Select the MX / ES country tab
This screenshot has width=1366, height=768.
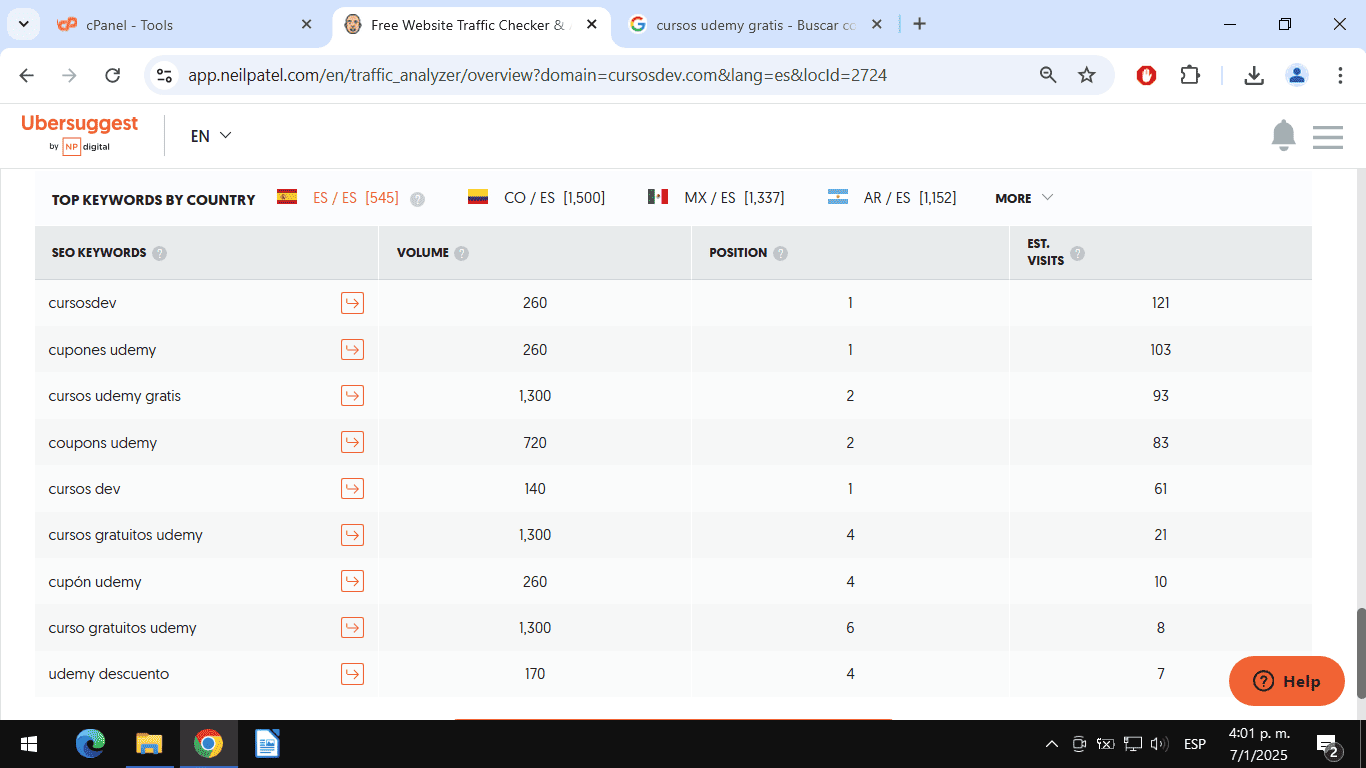716,198
